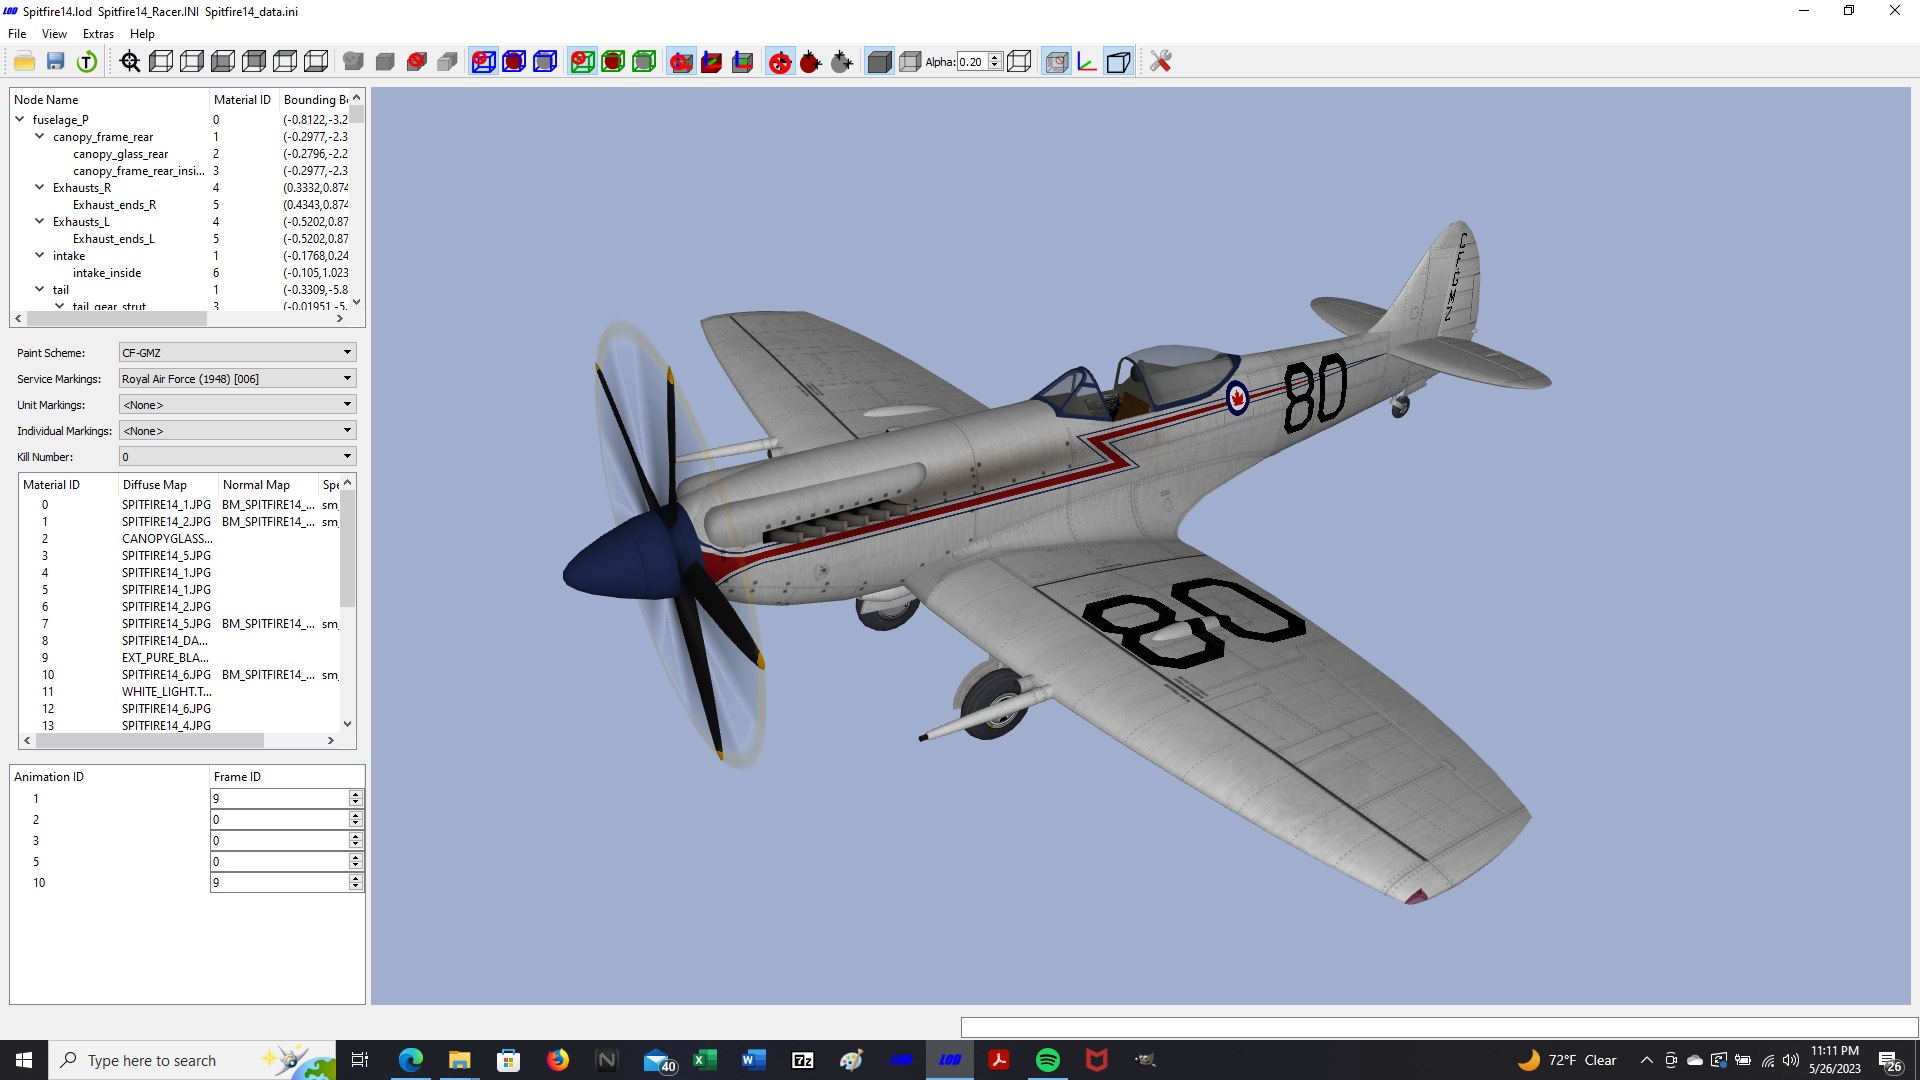
Task: Toggle the highlighted blue perspective box icon
Action: [1118, 62]
